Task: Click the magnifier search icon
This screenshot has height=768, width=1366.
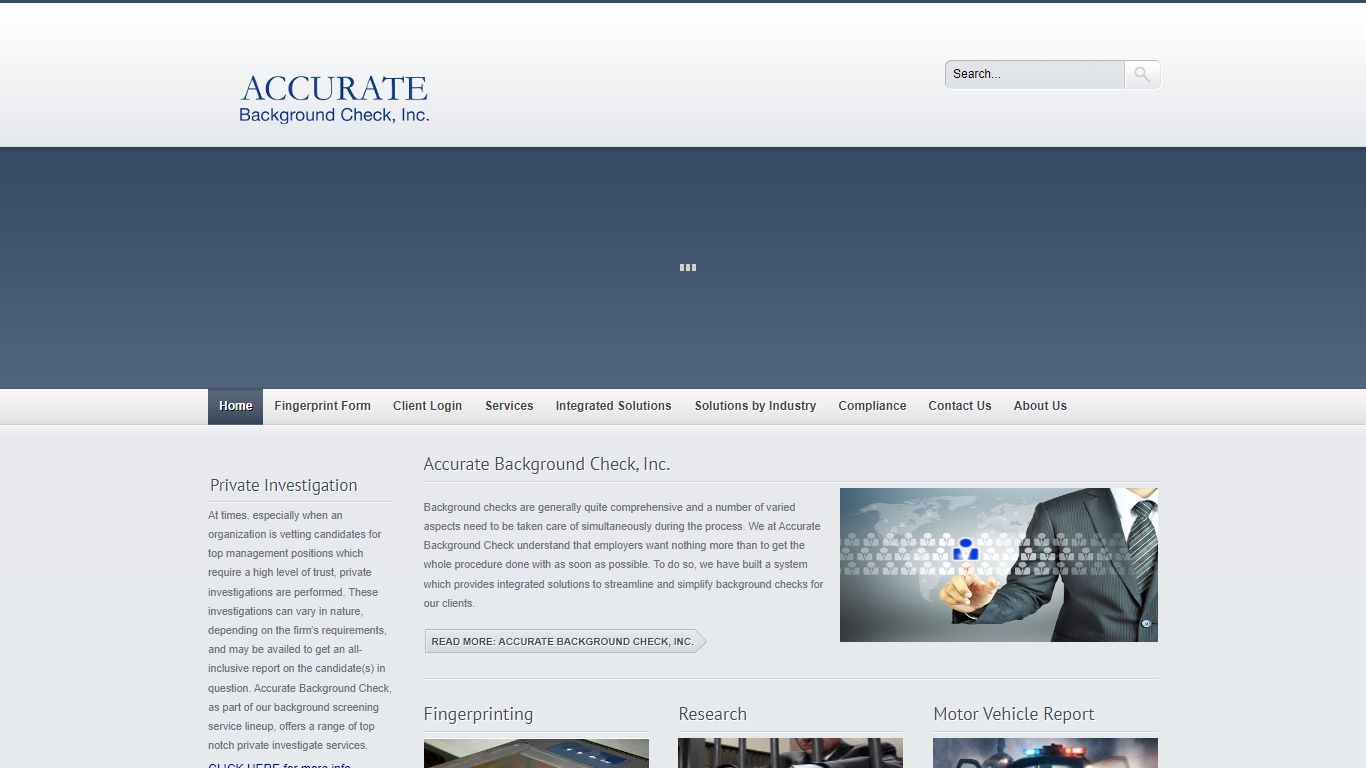Action: pyautogui.click(x=1142, y=74)
